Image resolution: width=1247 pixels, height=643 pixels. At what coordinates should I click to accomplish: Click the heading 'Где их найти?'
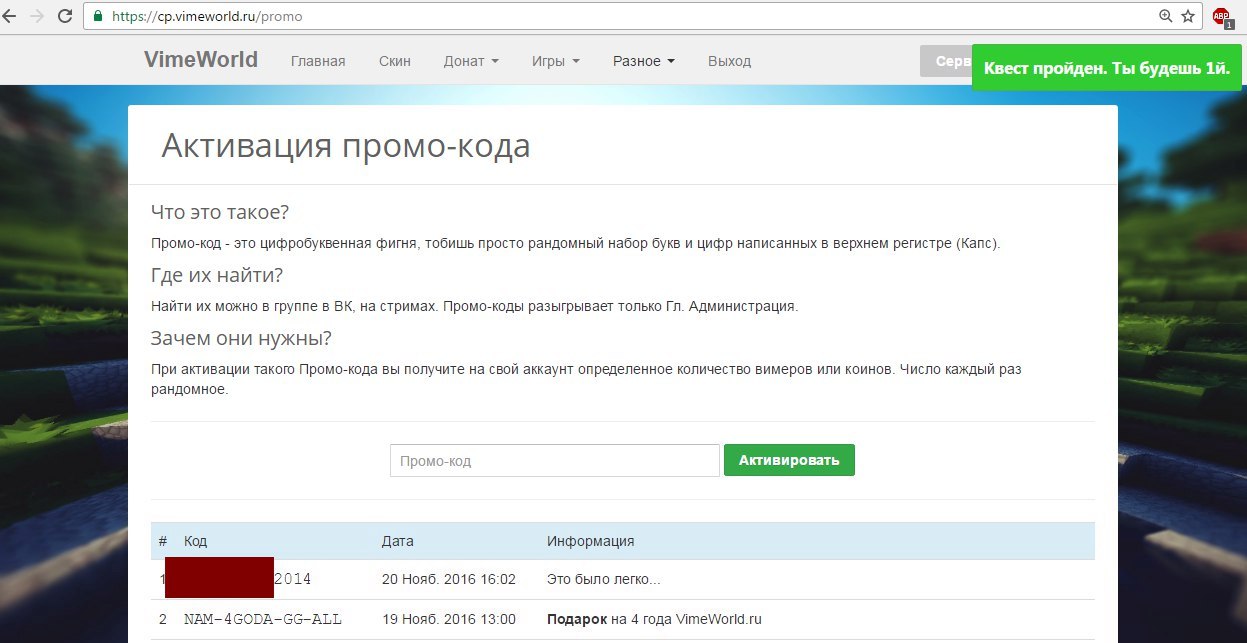click(217, 275)
